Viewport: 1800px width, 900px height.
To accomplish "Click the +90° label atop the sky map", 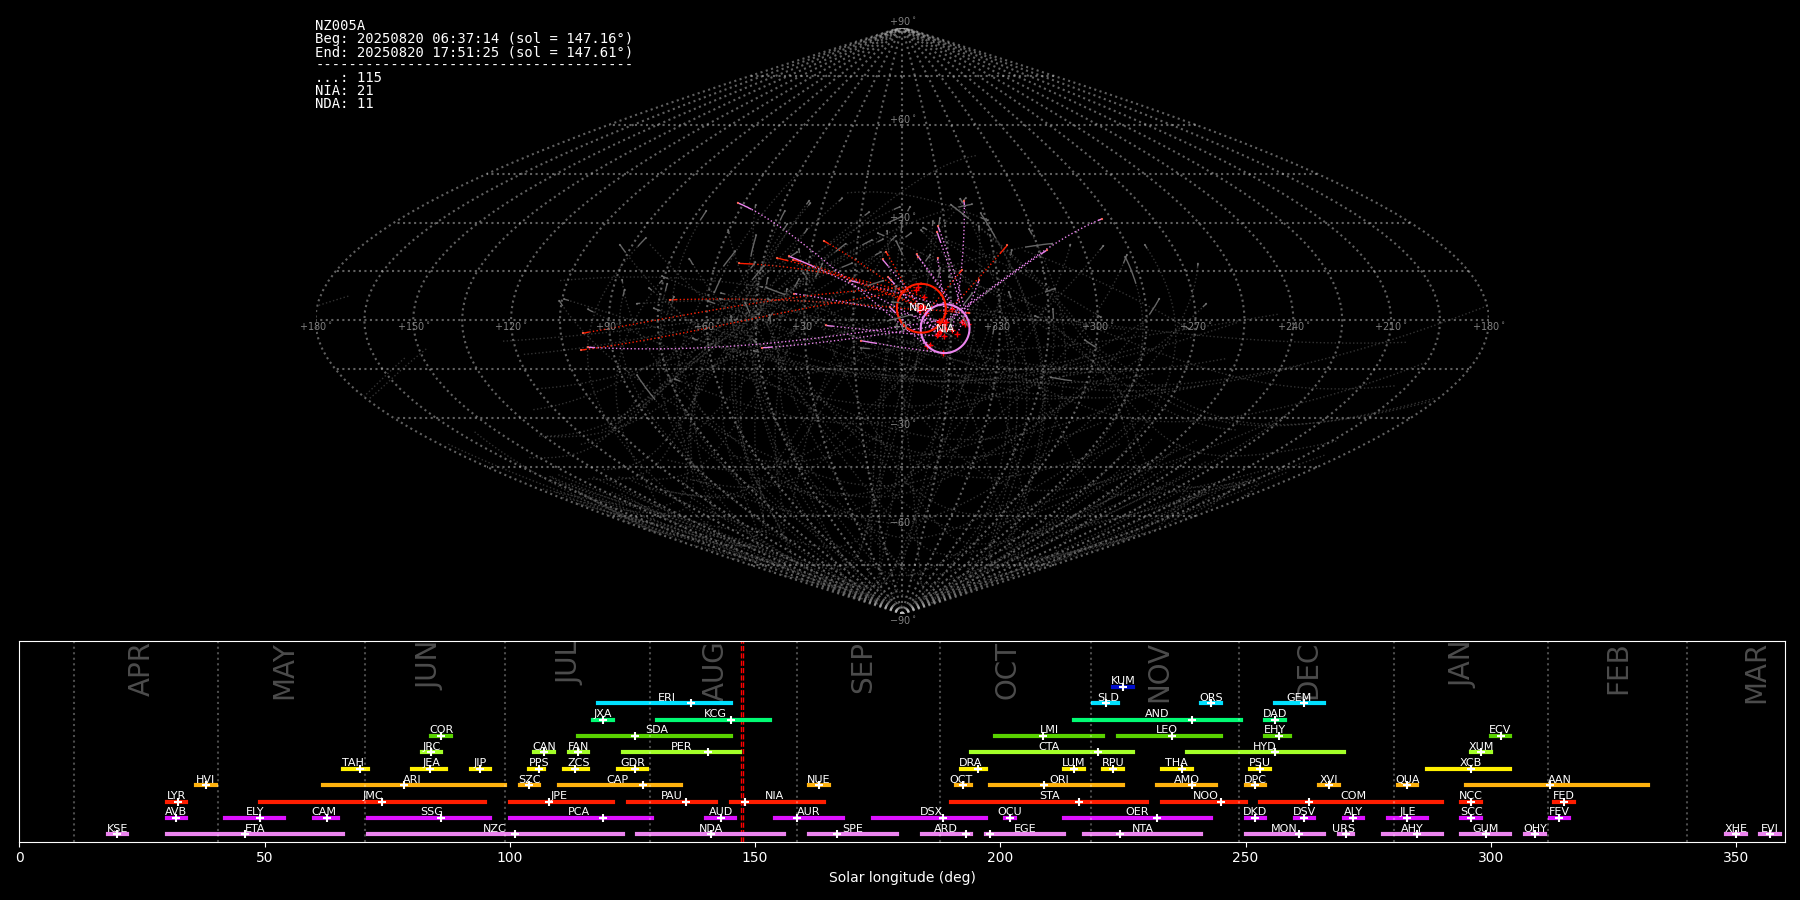I will click(902, 21).
